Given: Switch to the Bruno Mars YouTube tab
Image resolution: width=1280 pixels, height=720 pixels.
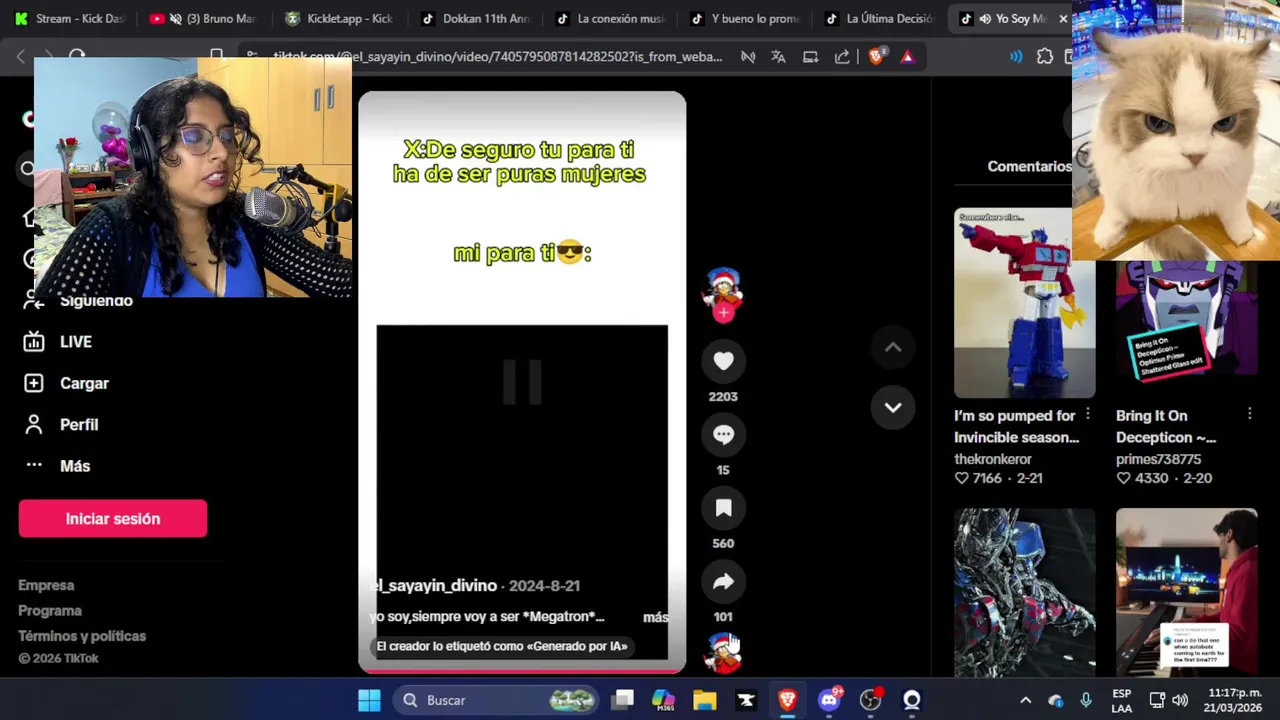Looking at the screenshot, I should point(204,18).
